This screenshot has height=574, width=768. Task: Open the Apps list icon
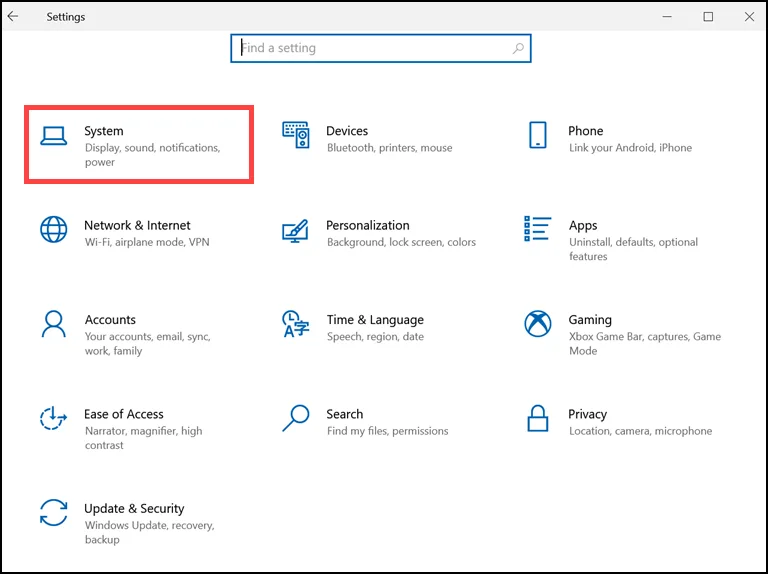[537, 229]
